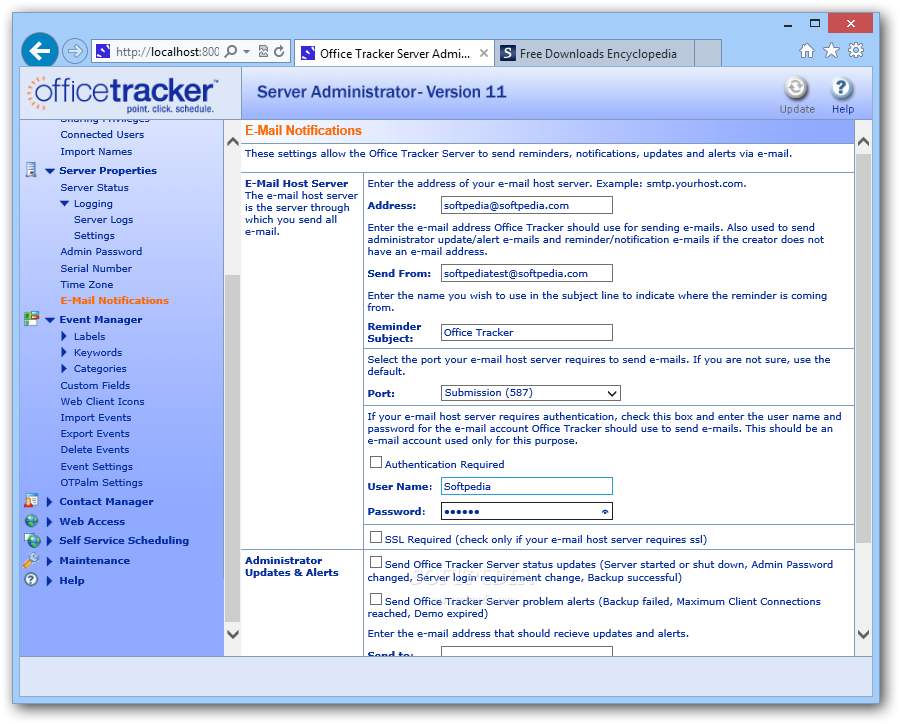Click main content scrollbar down arrow

[863, 634]
